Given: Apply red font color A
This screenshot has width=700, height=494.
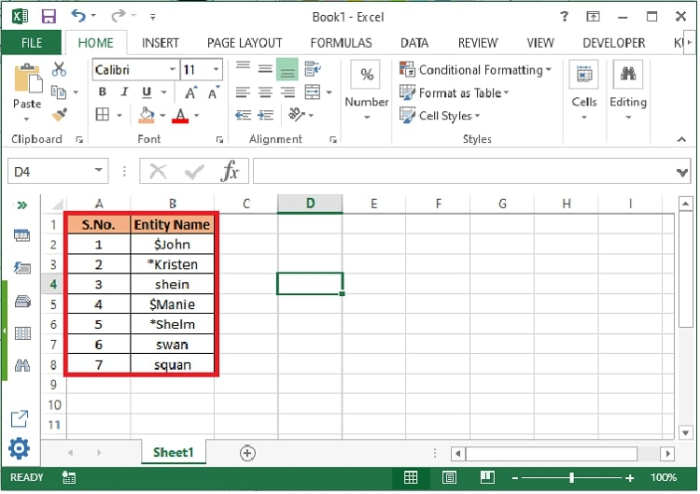Looking at the screenshot, I should pos(180,116).
